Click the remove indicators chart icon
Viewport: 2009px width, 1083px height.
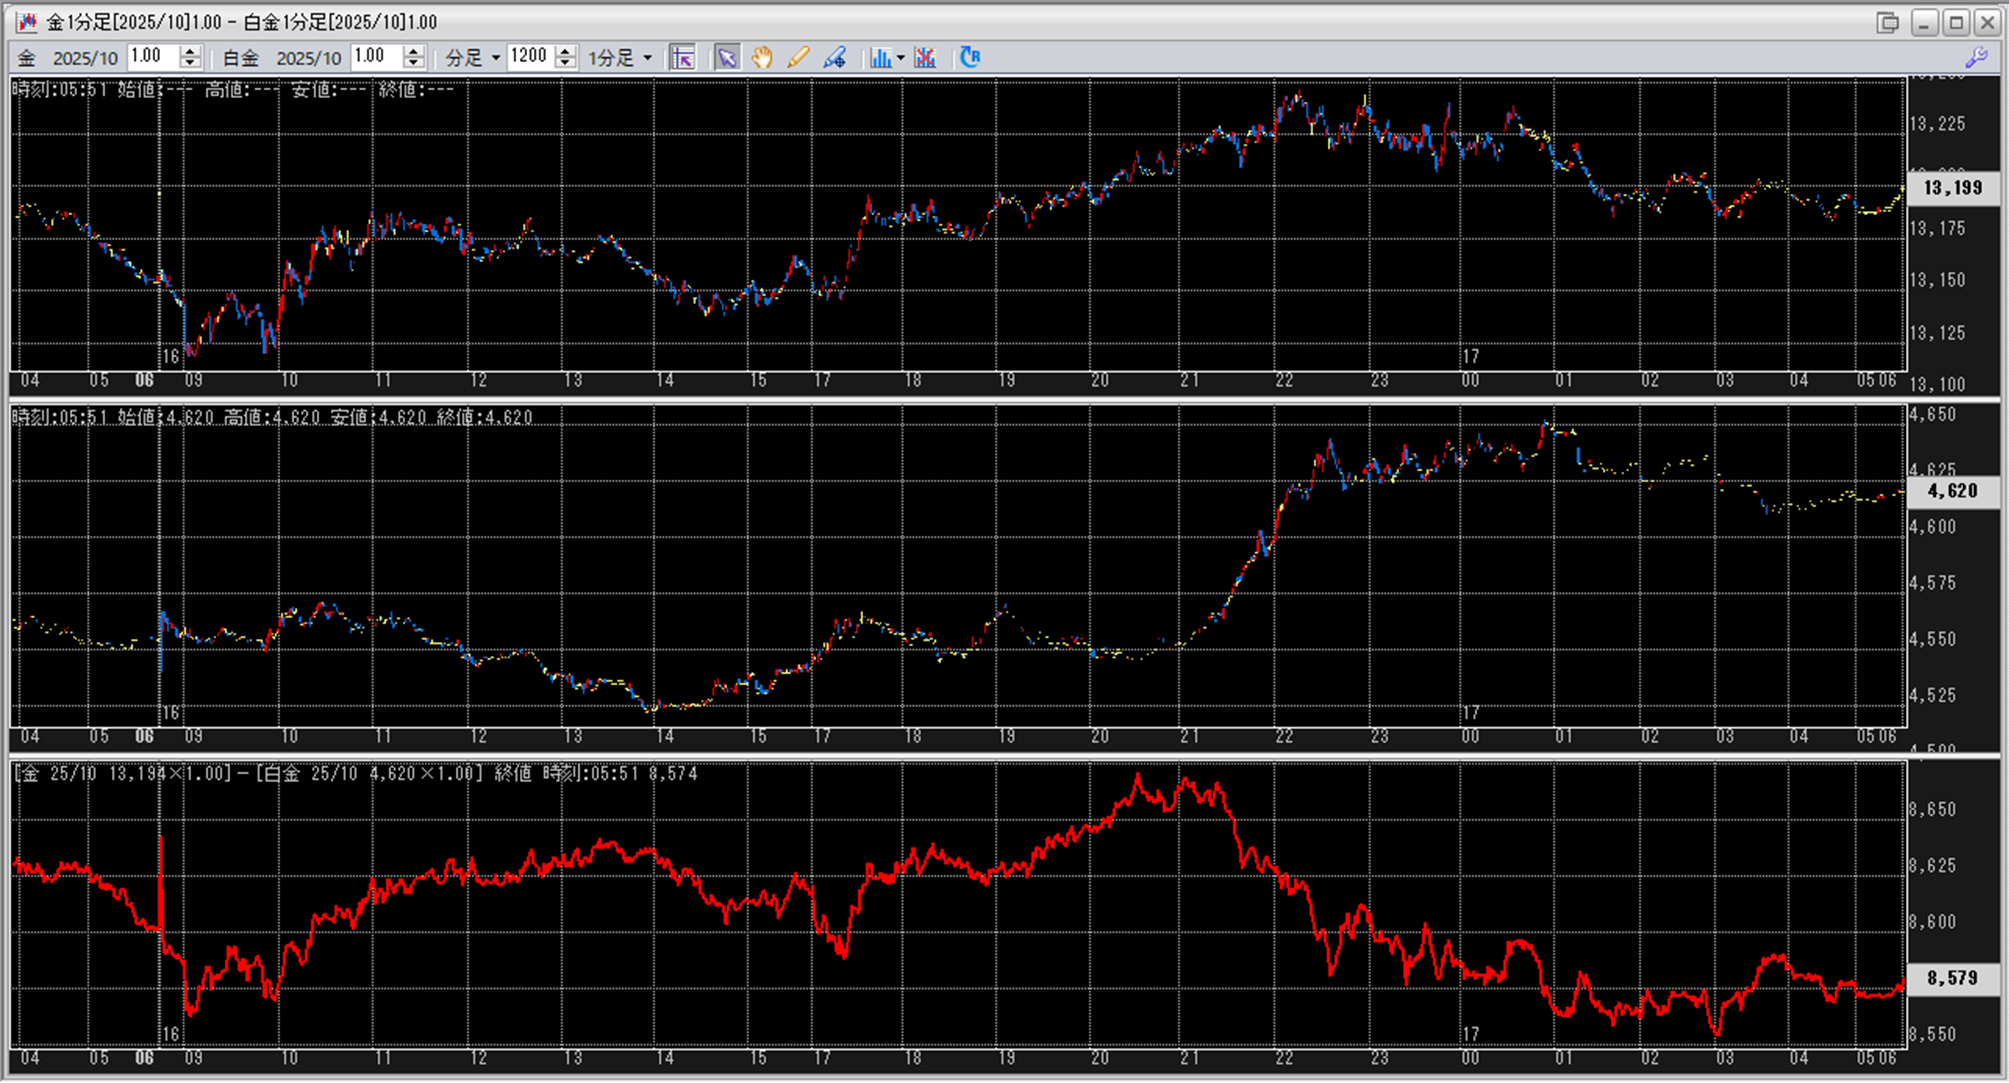(925, 58)
